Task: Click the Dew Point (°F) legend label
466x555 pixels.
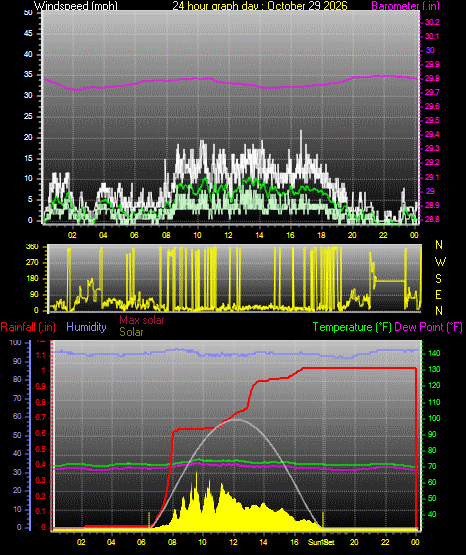Action: click(x=428, y=327)
